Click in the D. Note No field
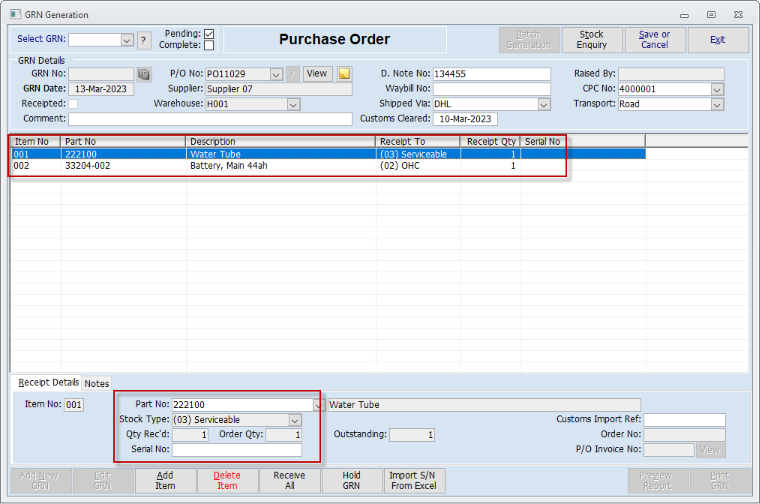Viewport: 760px width, 504px height. (x=491, y=74)
